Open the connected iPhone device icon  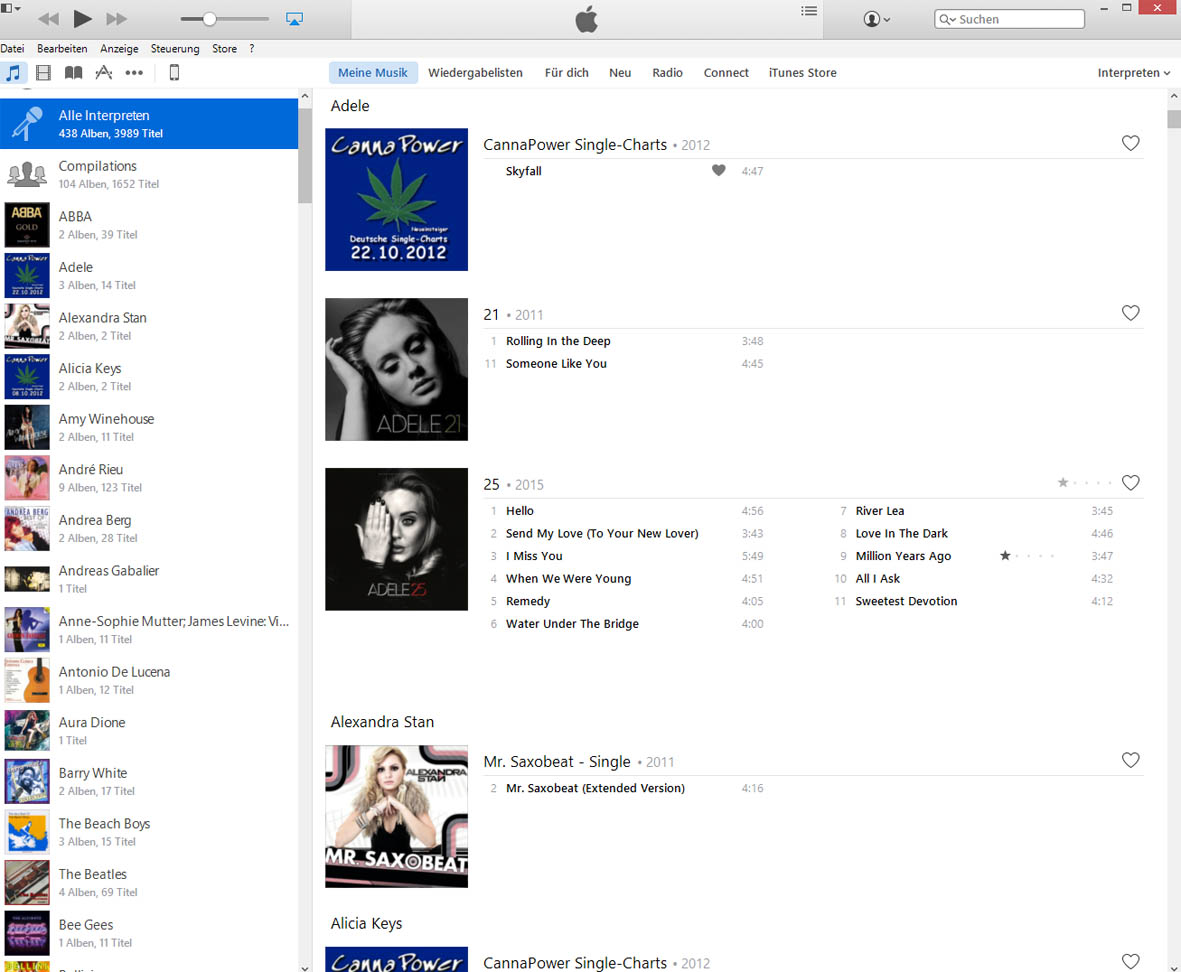pyautogui.click(x=174, y=72)
